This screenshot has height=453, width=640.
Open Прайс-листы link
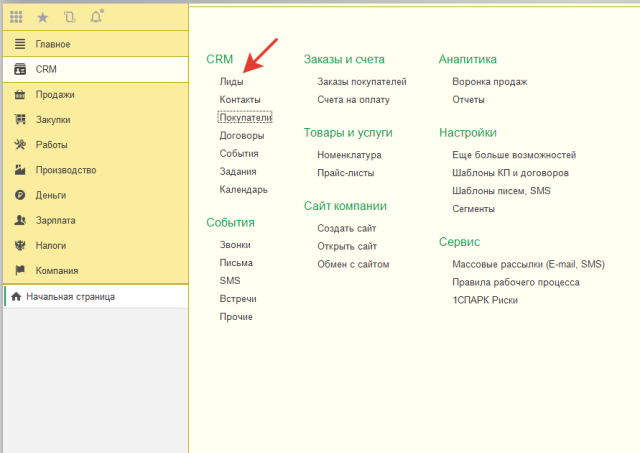(x=346, y=173)
